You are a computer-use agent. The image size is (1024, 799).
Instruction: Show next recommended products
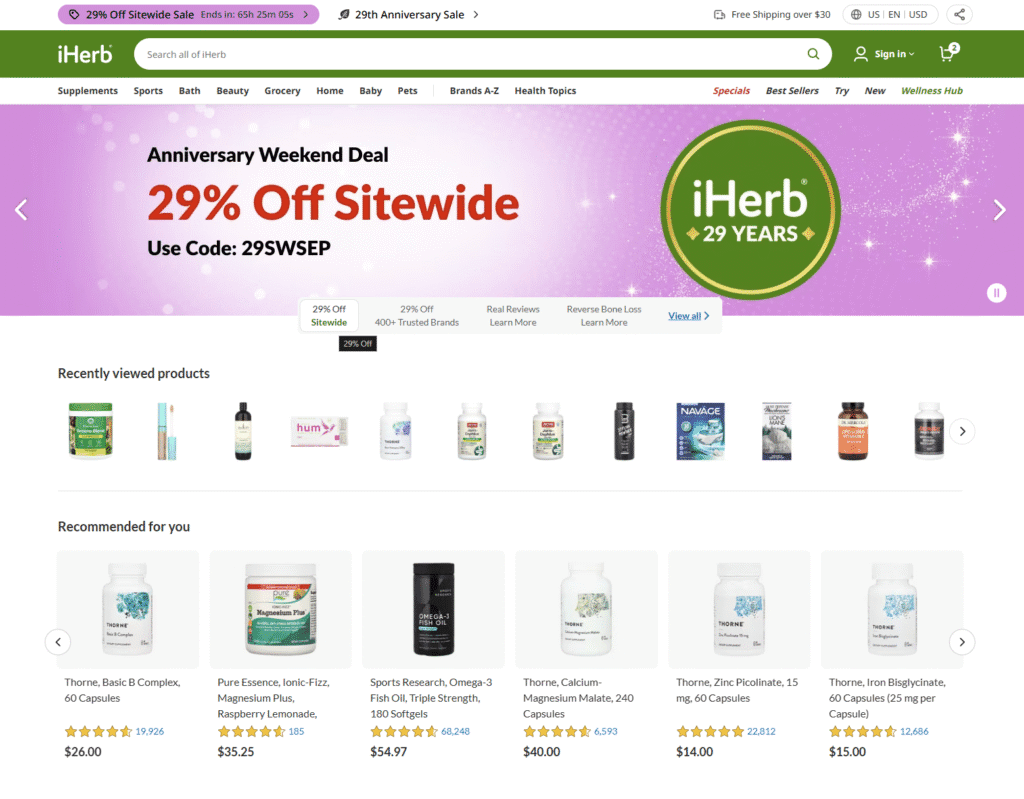click(x=962, y=642)
